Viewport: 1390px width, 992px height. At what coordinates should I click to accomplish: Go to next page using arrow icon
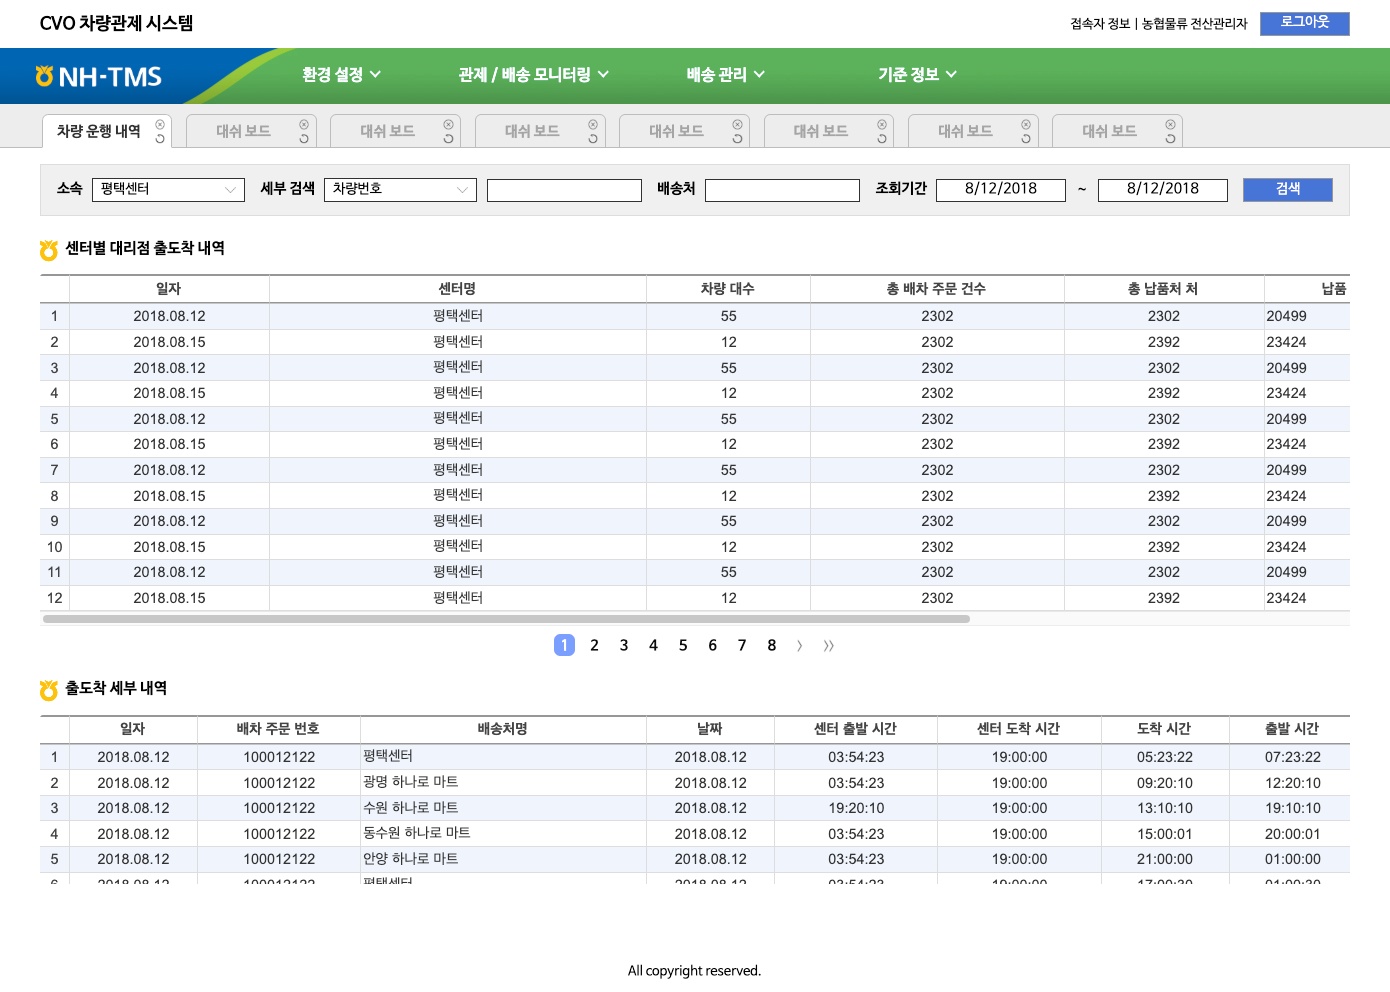pos(799,645)
